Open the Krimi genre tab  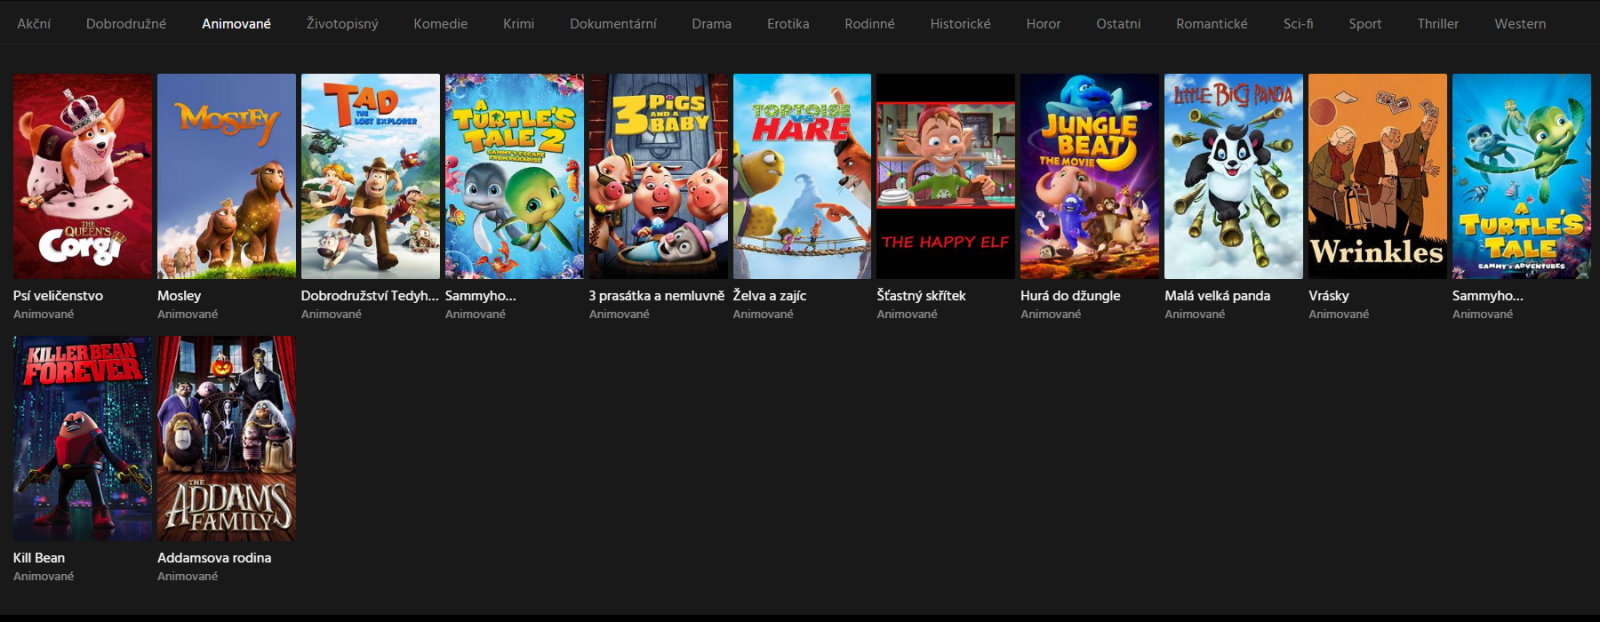(519, 23)
